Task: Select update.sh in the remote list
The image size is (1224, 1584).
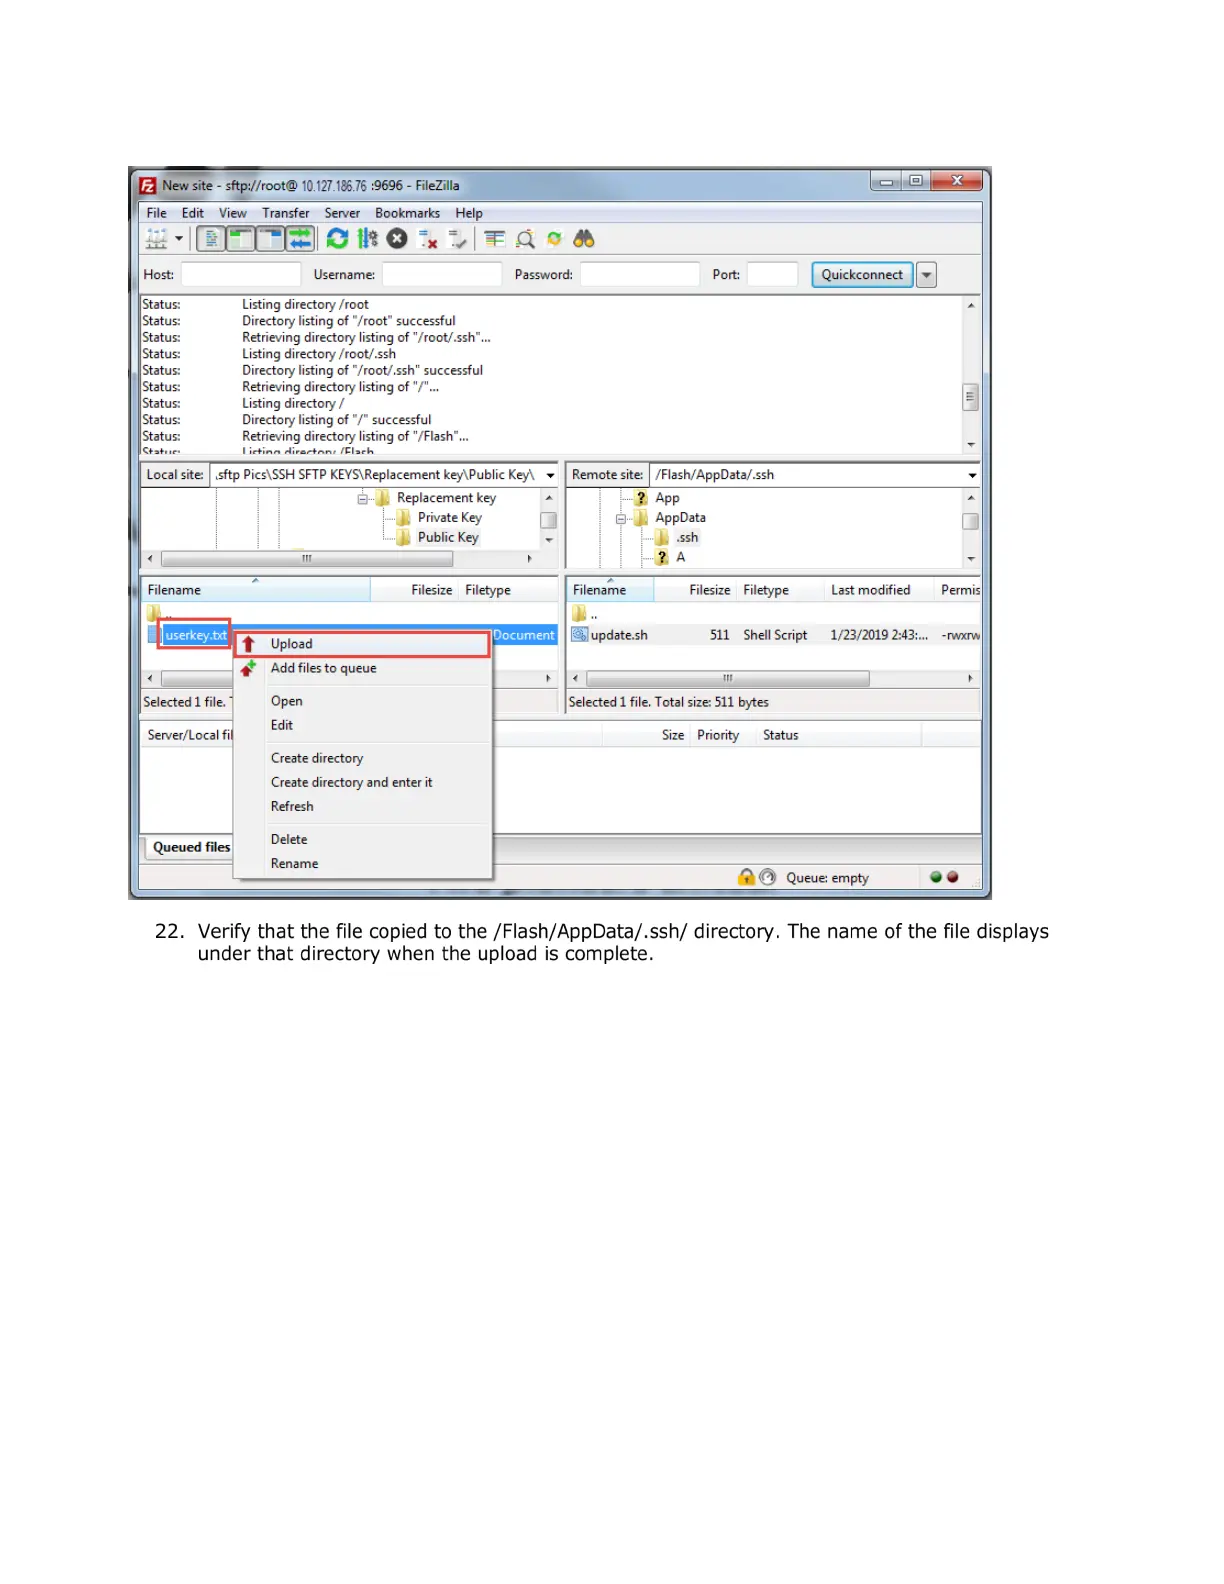Action: pyautogui.click(x=619, y=636)
